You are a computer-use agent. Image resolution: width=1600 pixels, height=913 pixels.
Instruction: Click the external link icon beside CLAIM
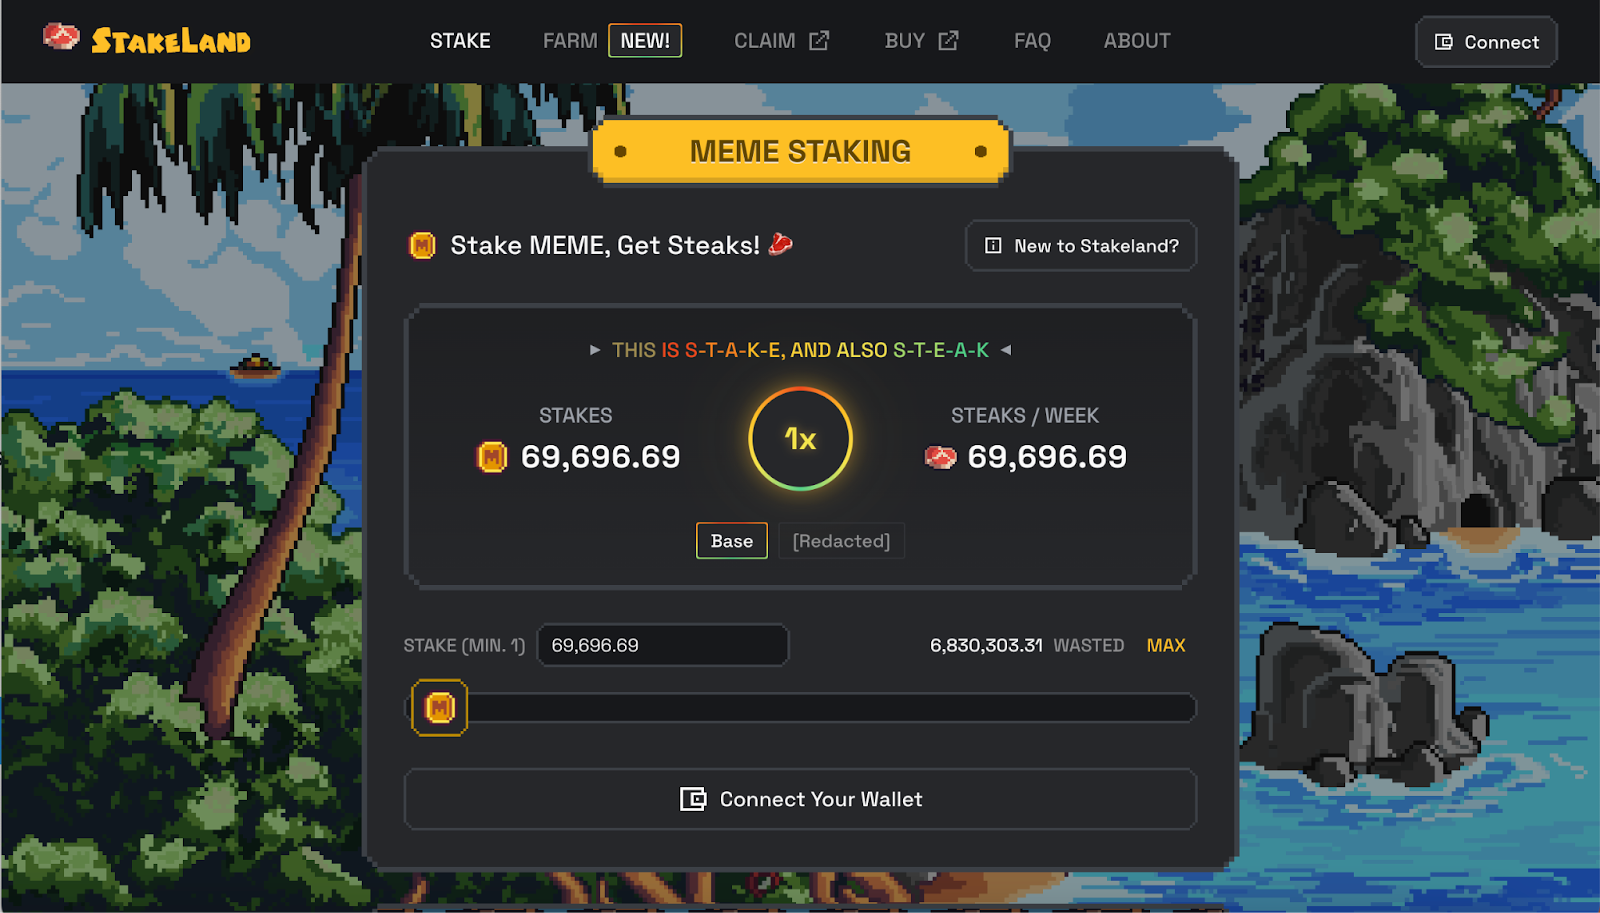pos(819,41)
